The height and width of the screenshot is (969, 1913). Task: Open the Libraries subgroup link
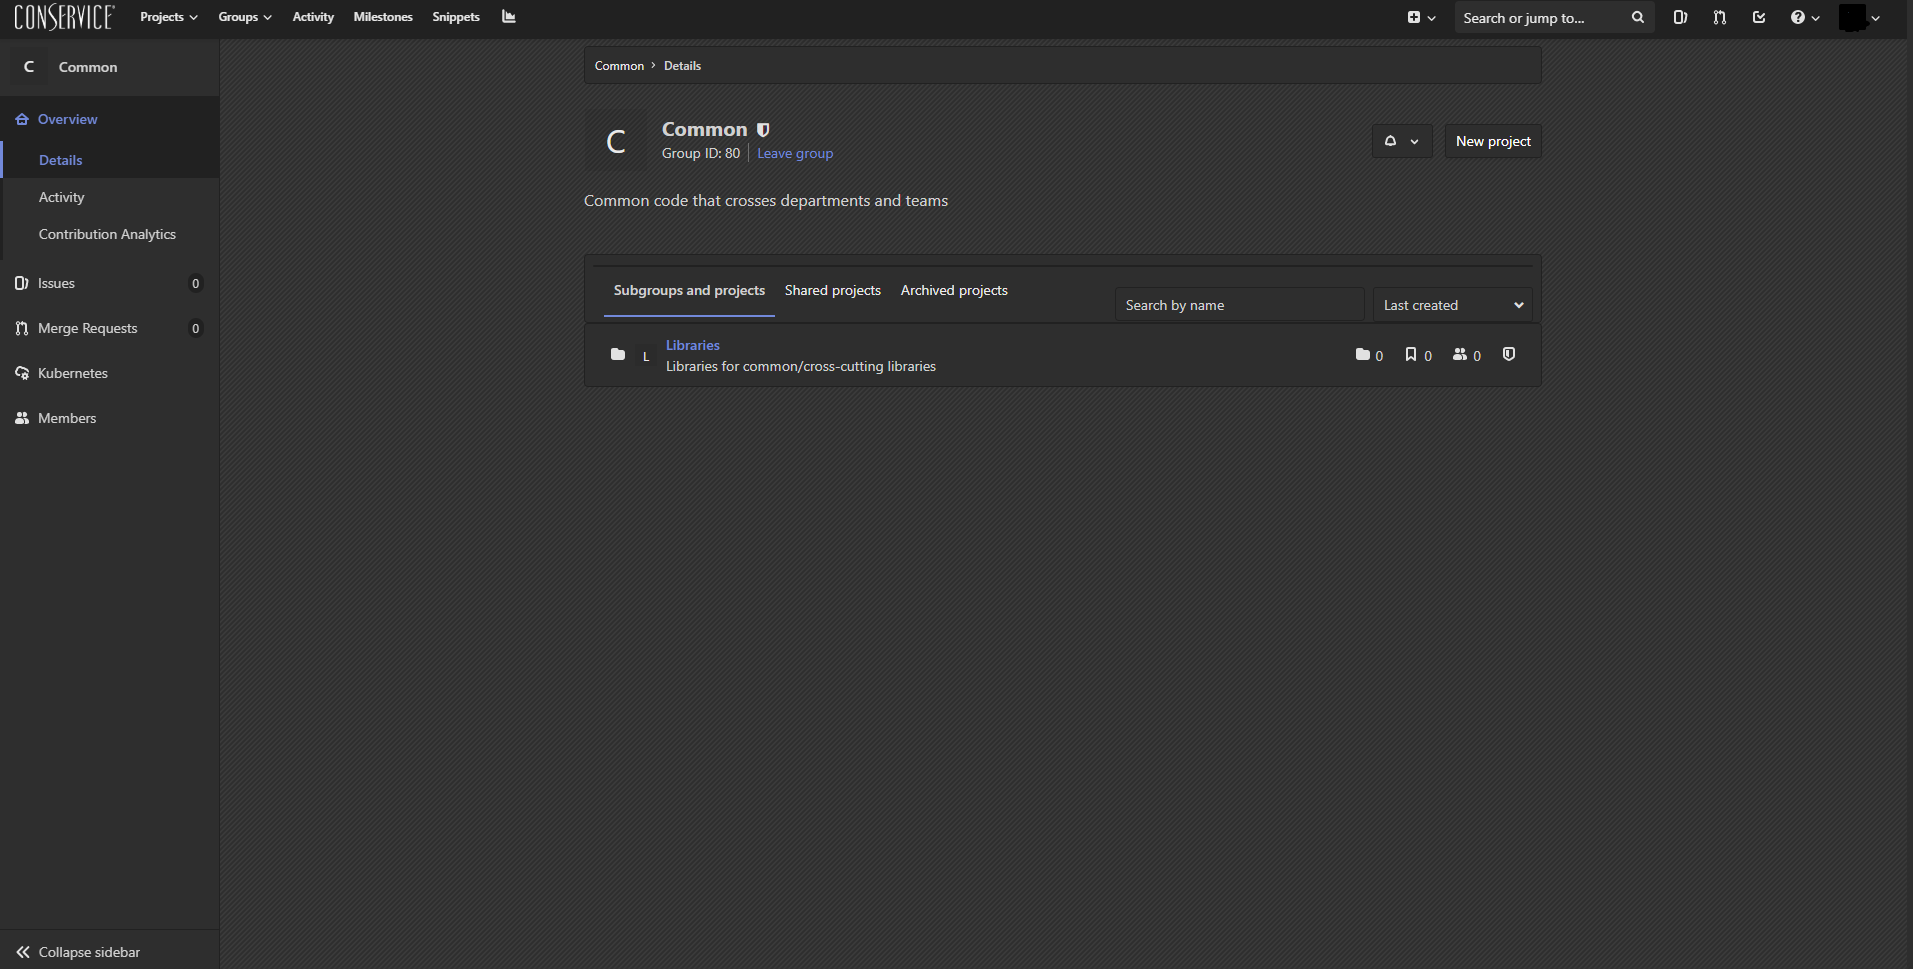pyautogui.click(x=692, y=345)
